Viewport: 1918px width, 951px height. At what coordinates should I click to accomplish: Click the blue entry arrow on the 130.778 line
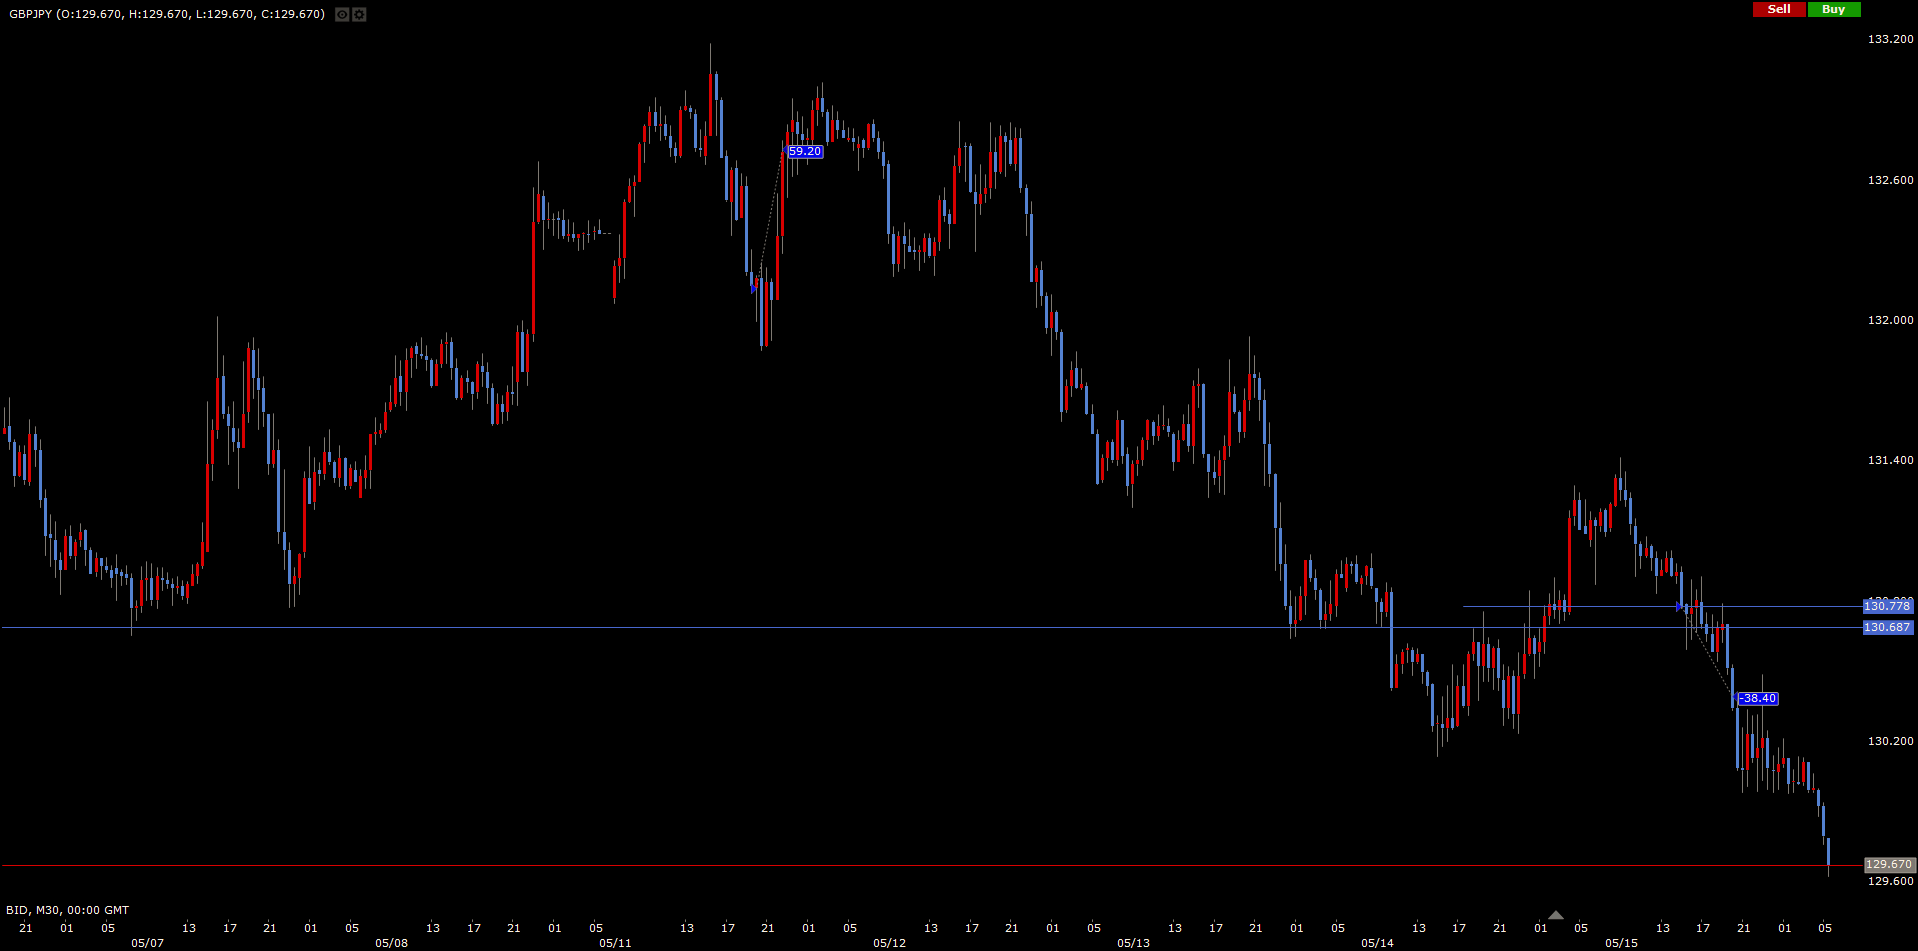point(1680,607)
